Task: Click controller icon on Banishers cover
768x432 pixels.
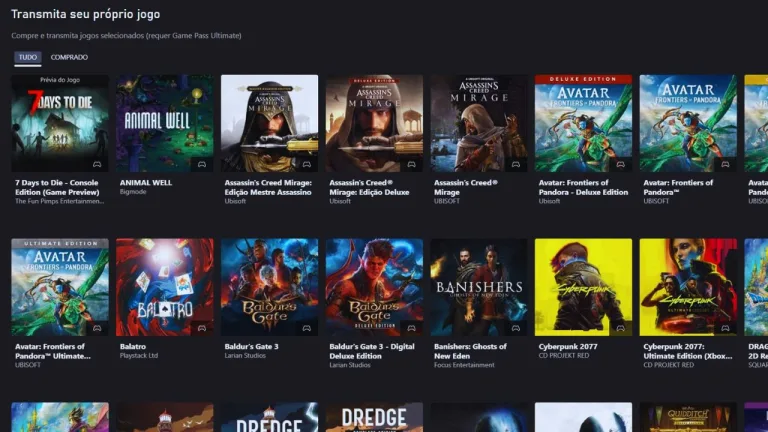Action: click(x=516, y=328)
